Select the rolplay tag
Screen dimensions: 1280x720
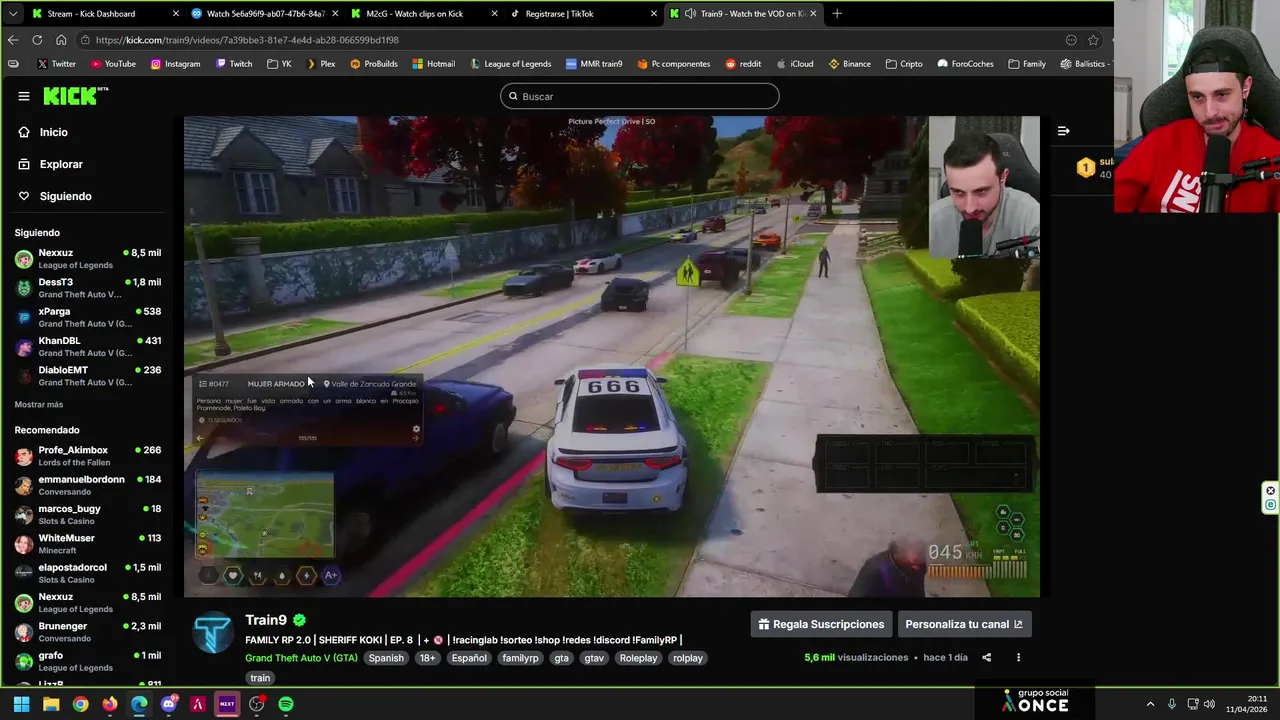point(688,658)
